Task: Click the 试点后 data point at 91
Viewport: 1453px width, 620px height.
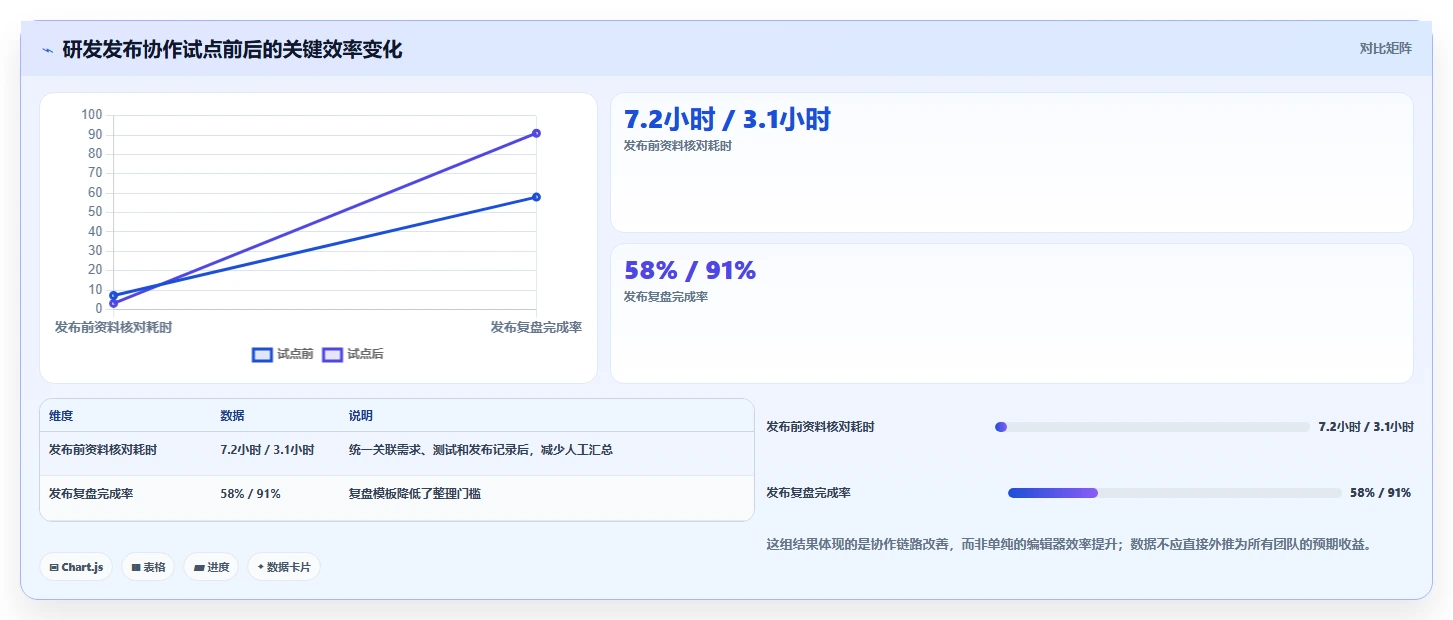Action: click(537, 133)
